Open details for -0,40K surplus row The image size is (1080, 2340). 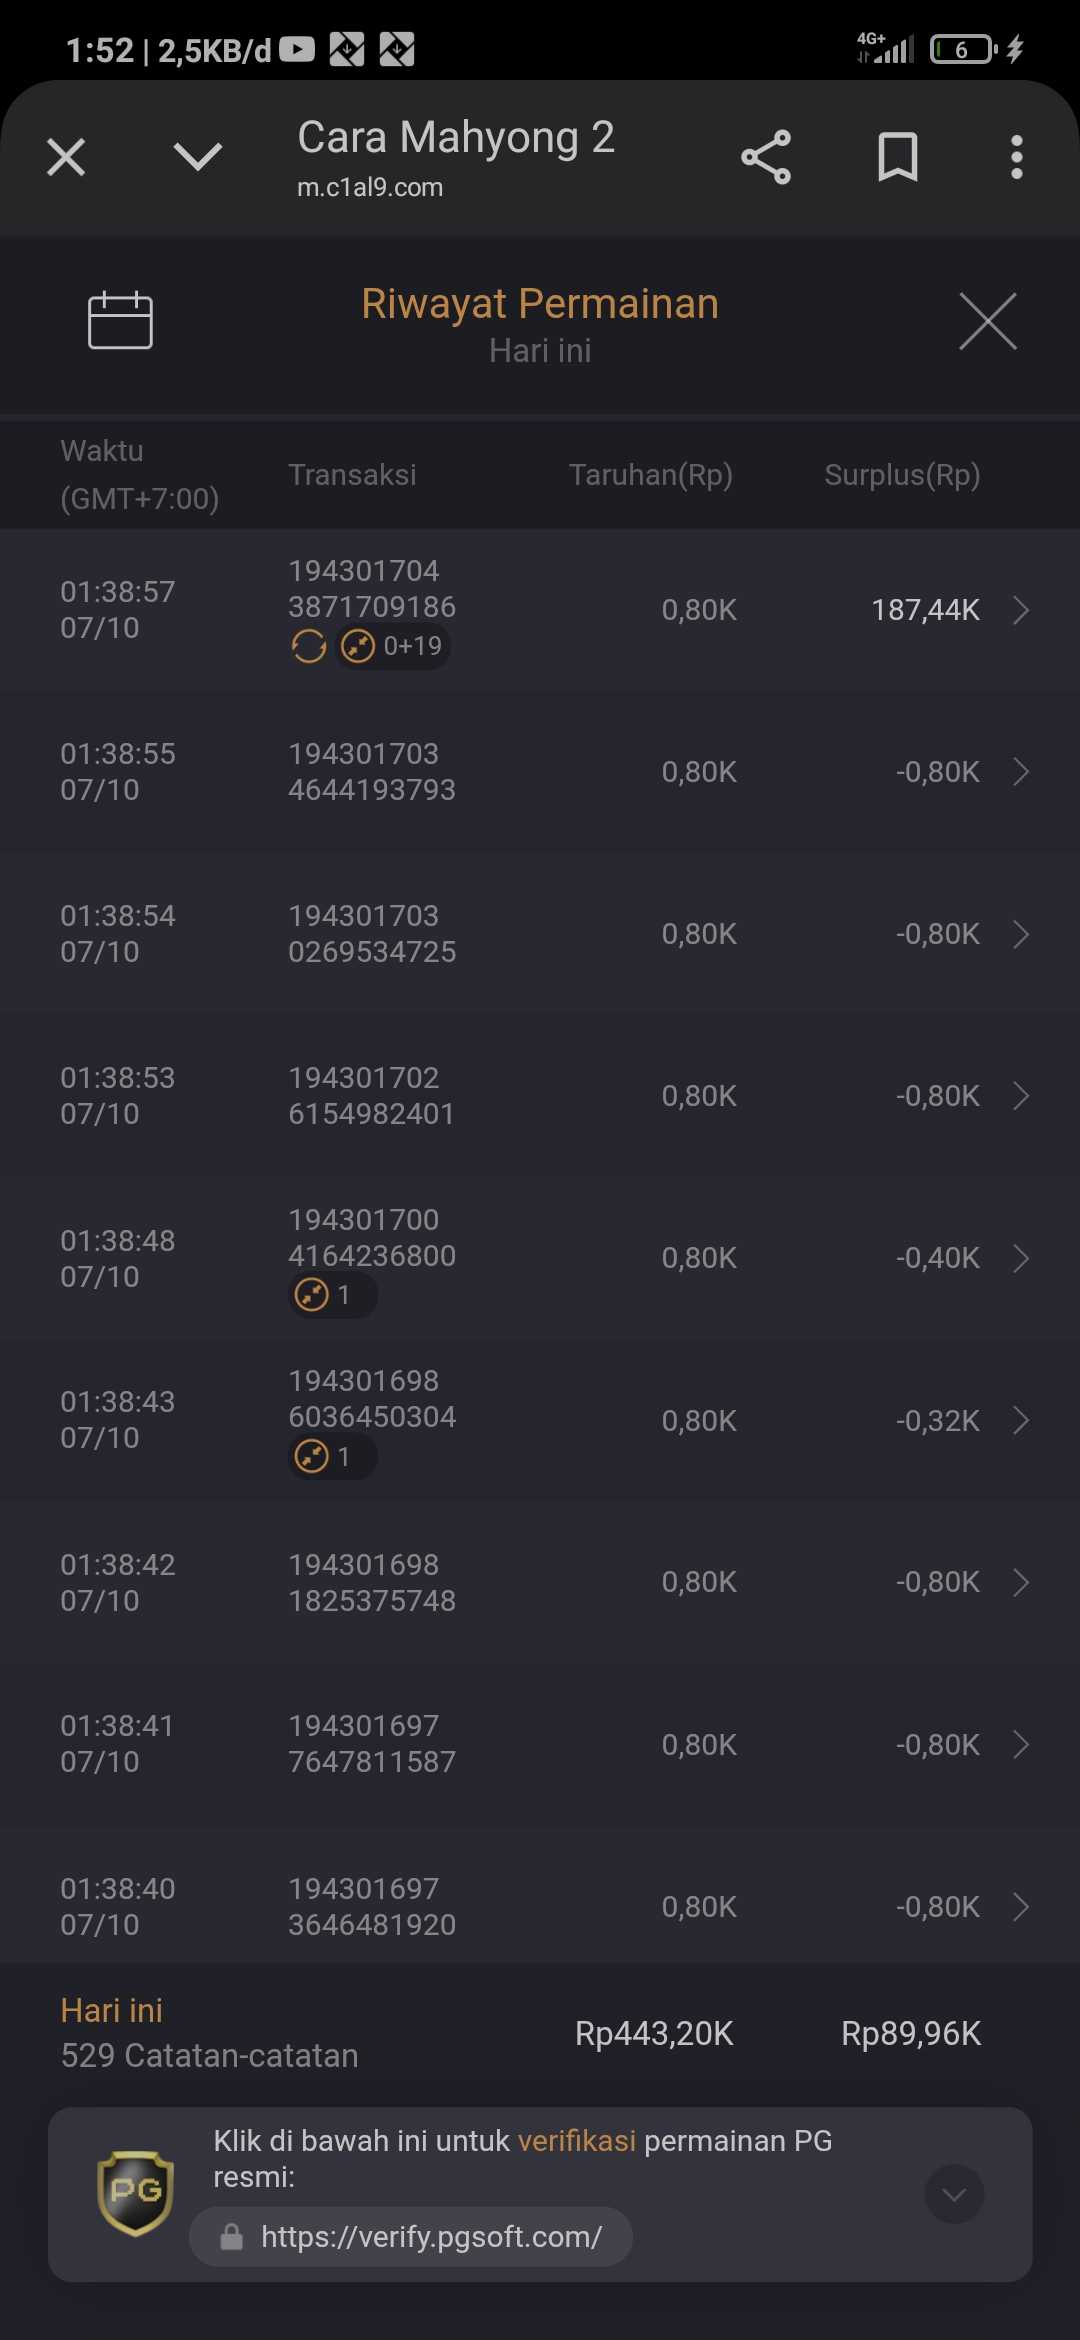pyautogui.click(x=1020, y=1258)
